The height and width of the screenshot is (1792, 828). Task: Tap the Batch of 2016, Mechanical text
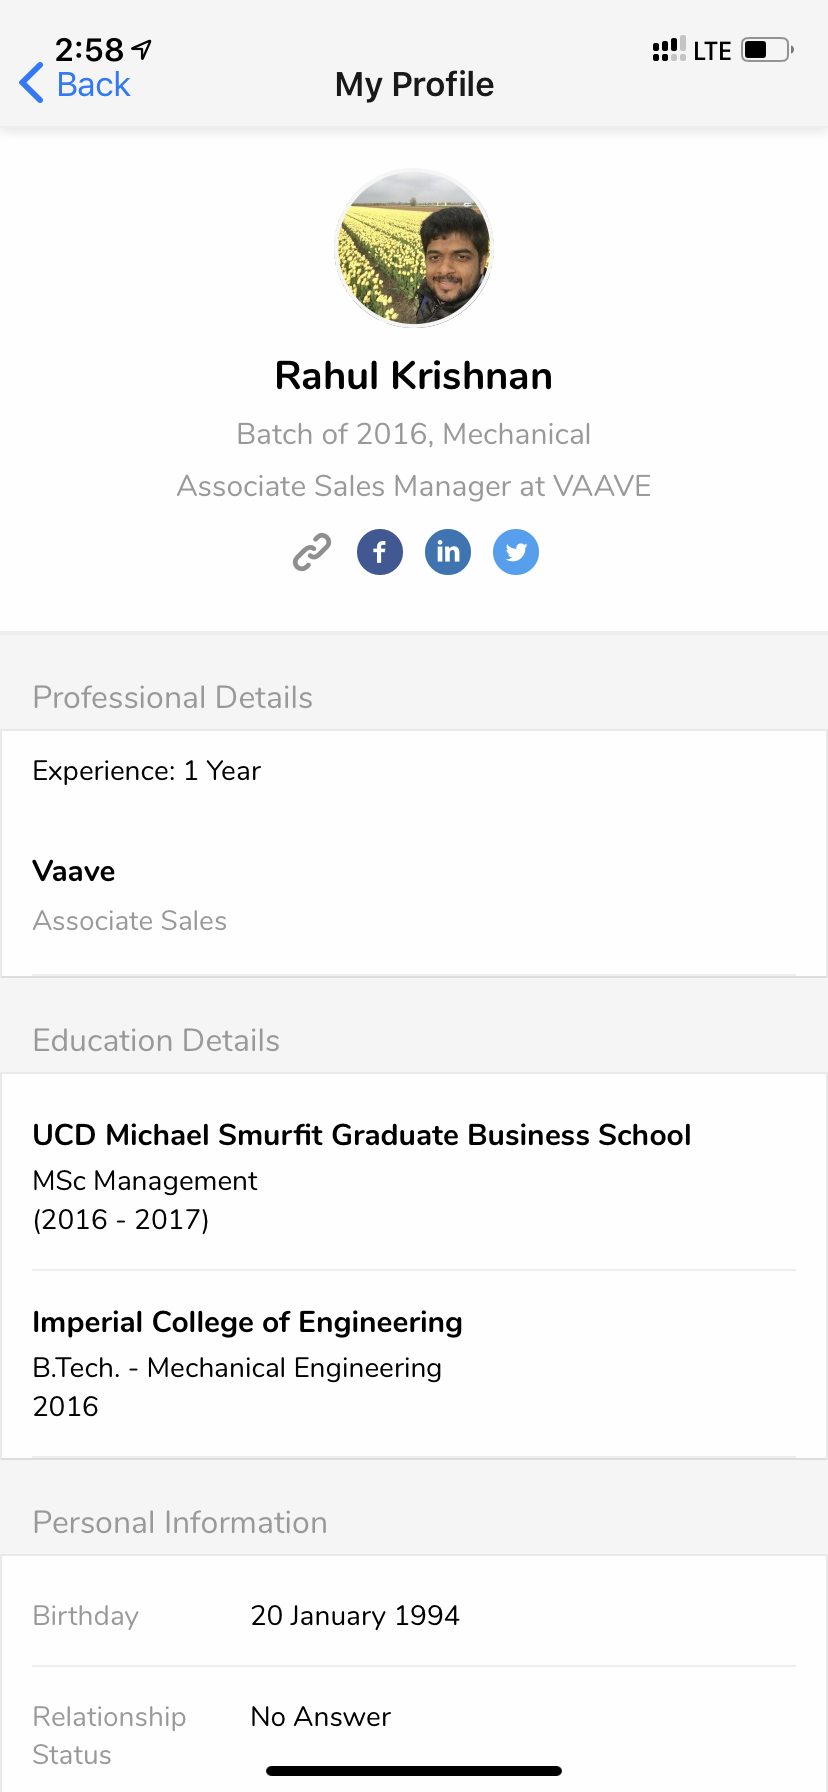[414, 434]
